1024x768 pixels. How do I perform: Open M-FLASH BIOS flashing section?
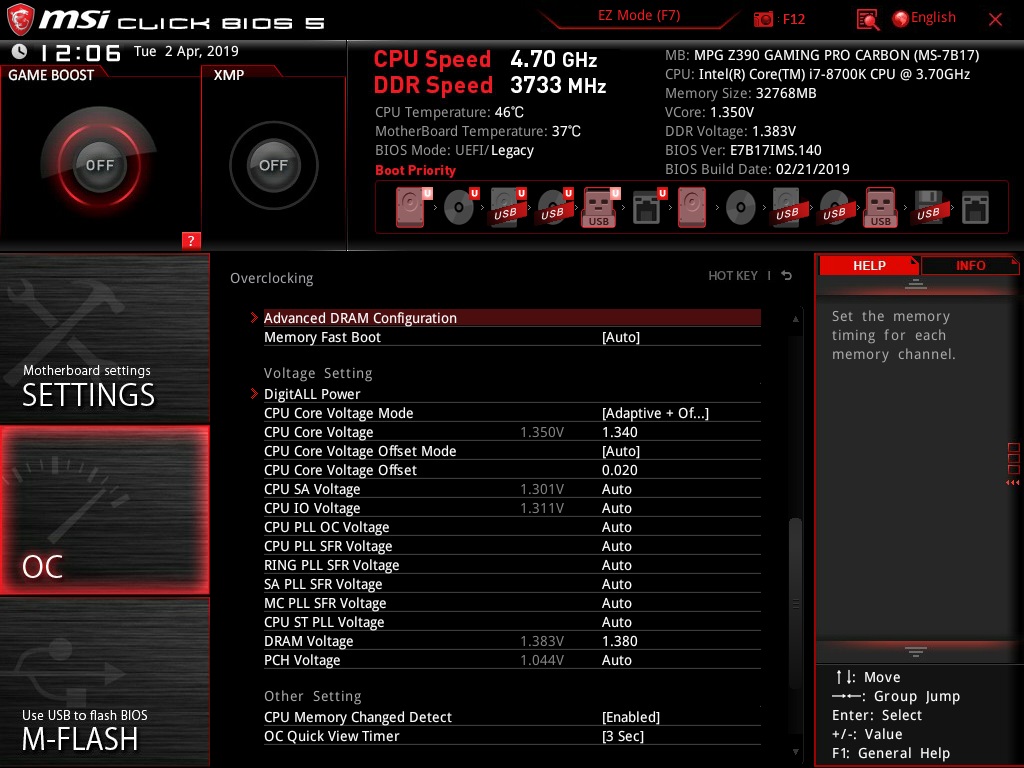coord(104,682)
